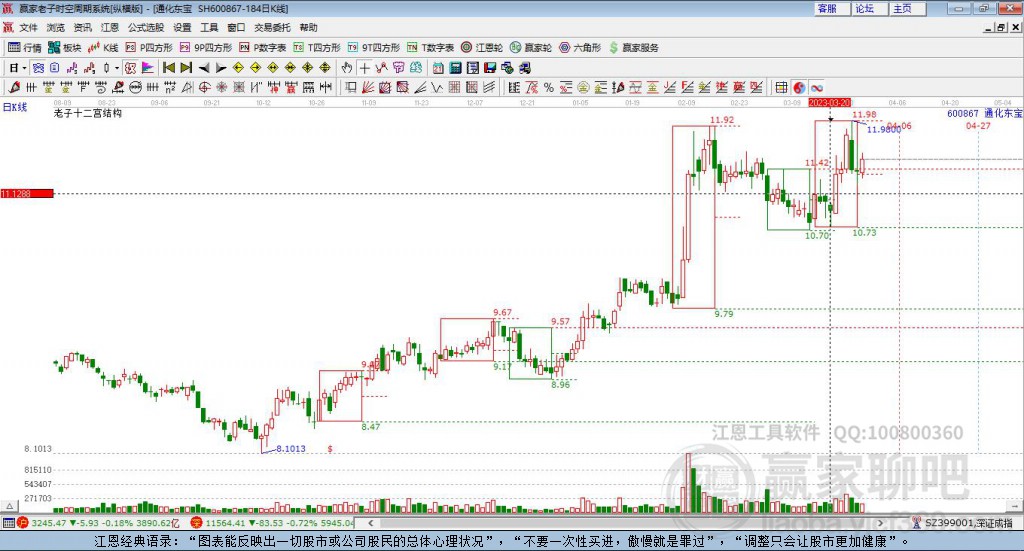This screenshot has width=1024, height=551.
Task: Click the up triangle at volume pane corner
Action: [9, 506]
